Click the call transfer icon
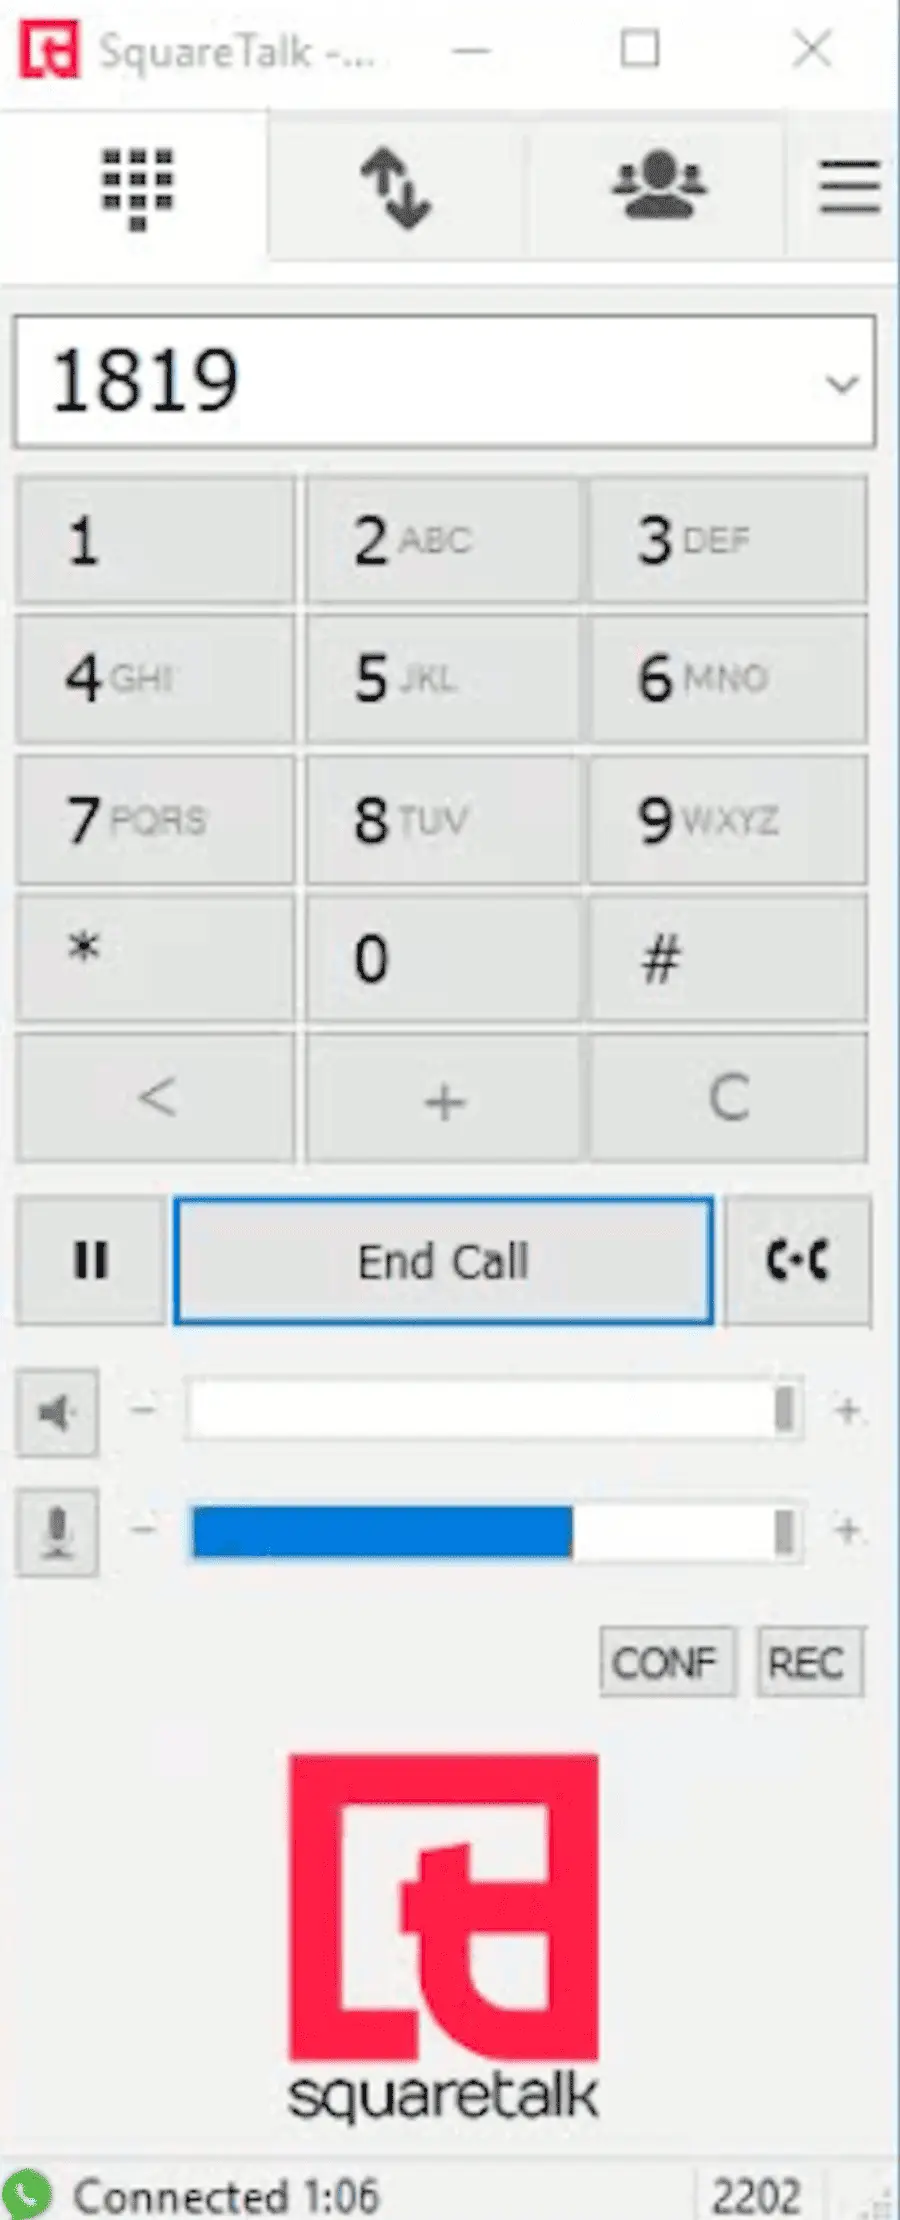 (x=797, y=1260)
